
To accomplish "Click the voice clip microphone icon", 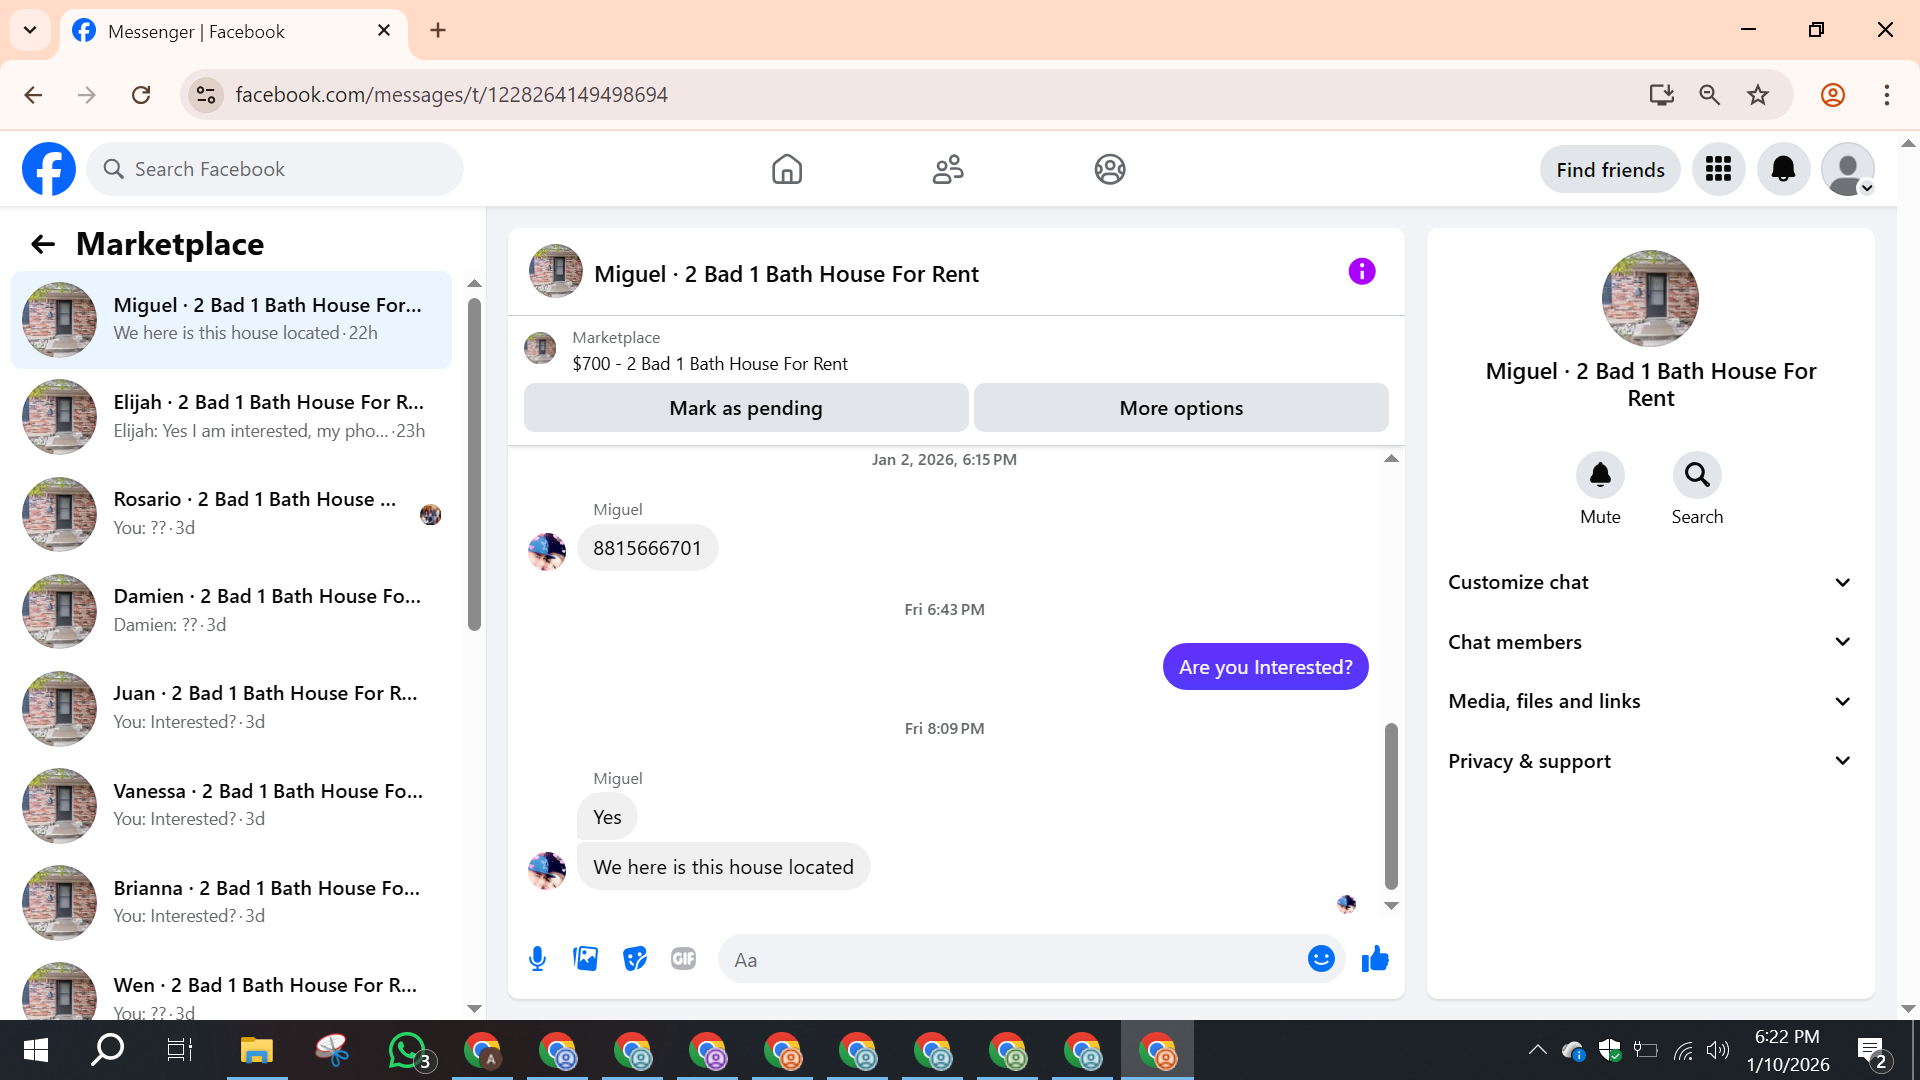I will 537,959.
